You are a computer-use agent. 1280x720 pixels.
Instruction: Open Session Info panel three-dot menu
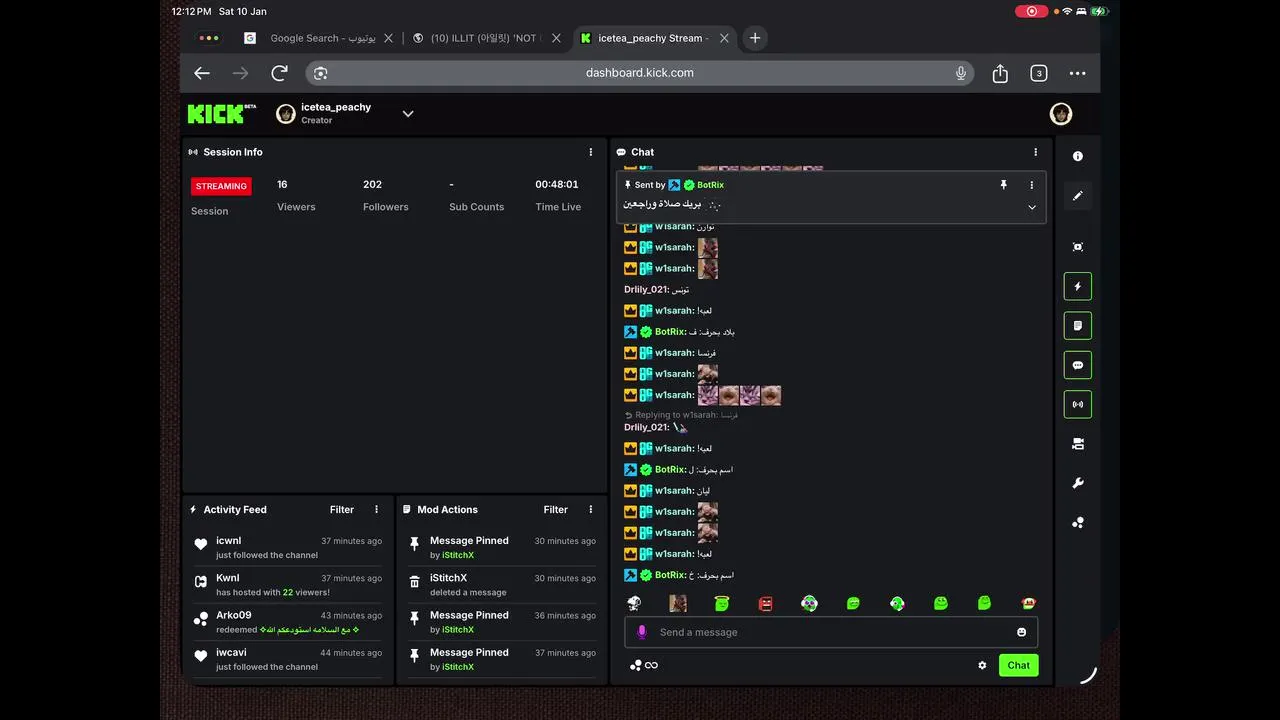pyautogui.click(x=591, y=152)
